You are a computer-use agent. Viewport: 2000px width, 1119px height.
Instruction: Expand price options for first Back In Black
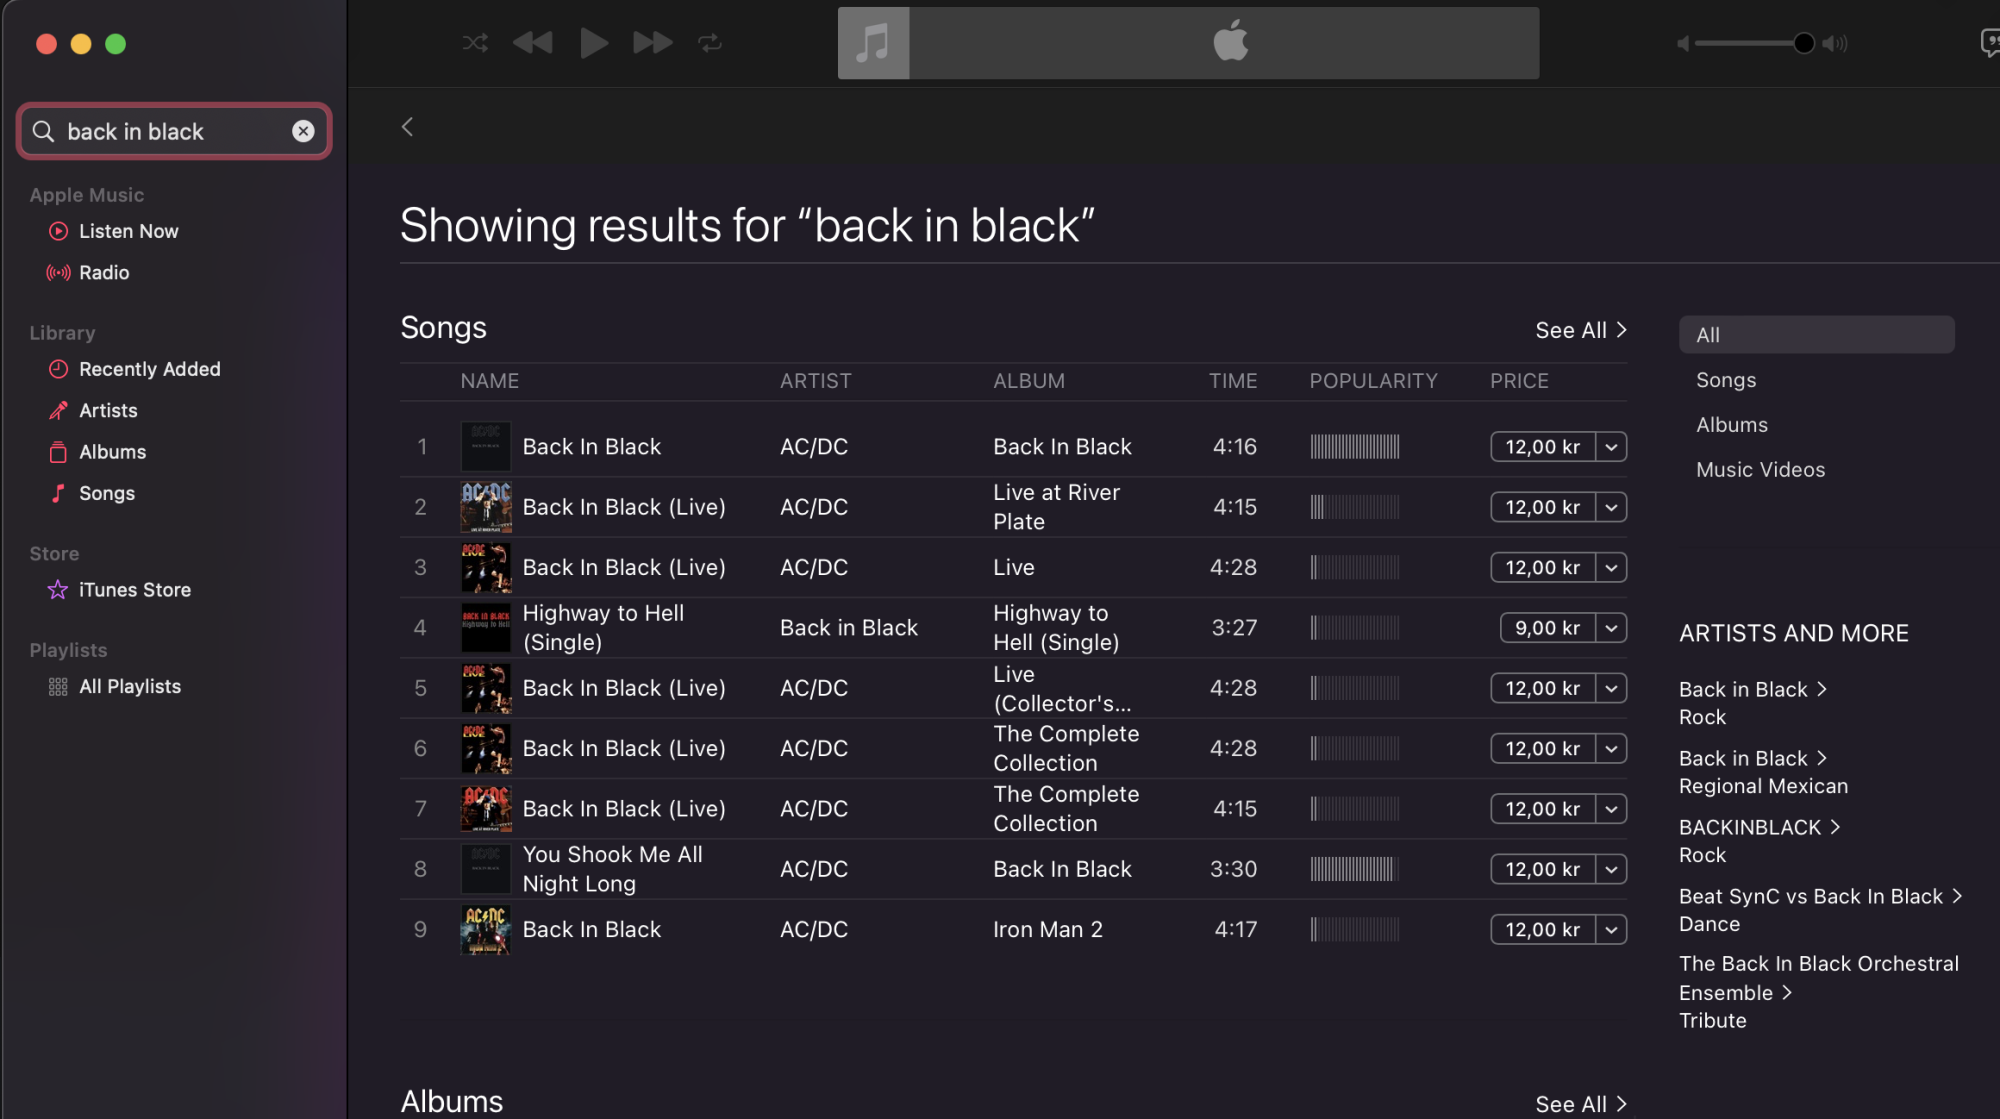tap(1611, 447)
